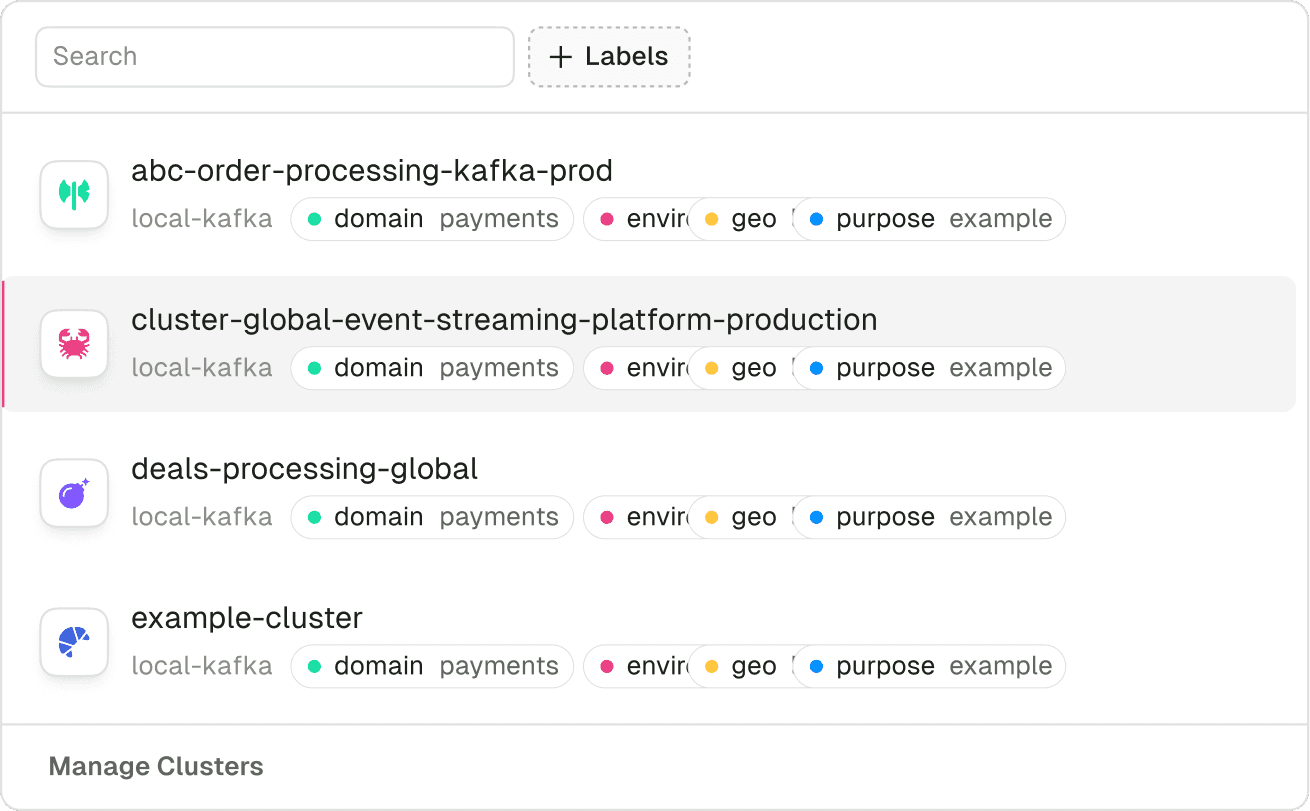Click the pink crab cluster icon
This screenshot has width=1310, height=811.
pyautogui.click(x=74, y=343)
